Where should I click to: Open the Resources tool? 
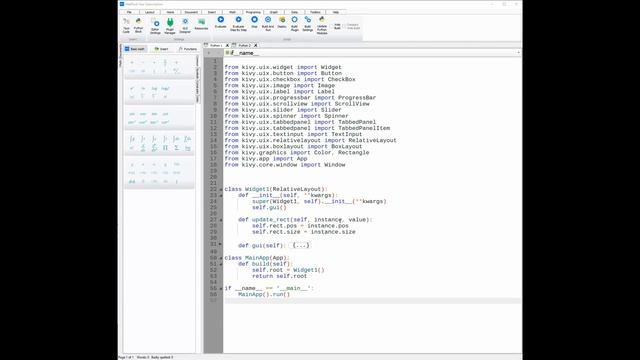pyautogui.click(x=201, y=24)
